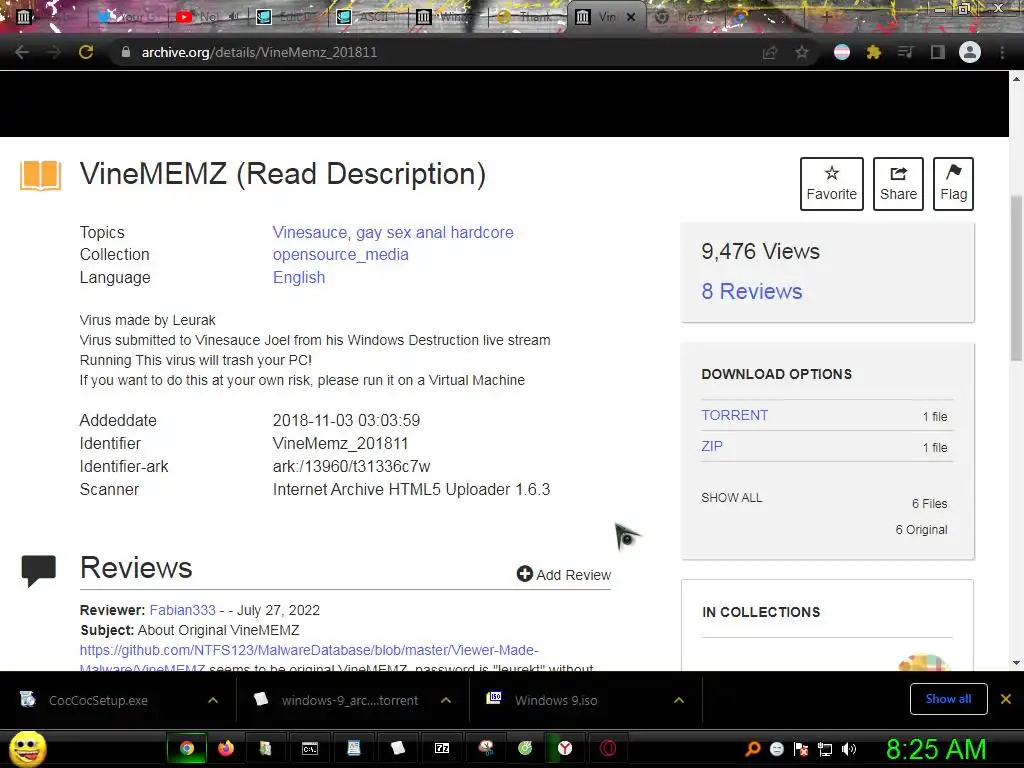Image resolution: width=1024 pixels, height=768 pixels.
Task: Click the 'gay sex anal hardcore' topic link
Action: 435,232
